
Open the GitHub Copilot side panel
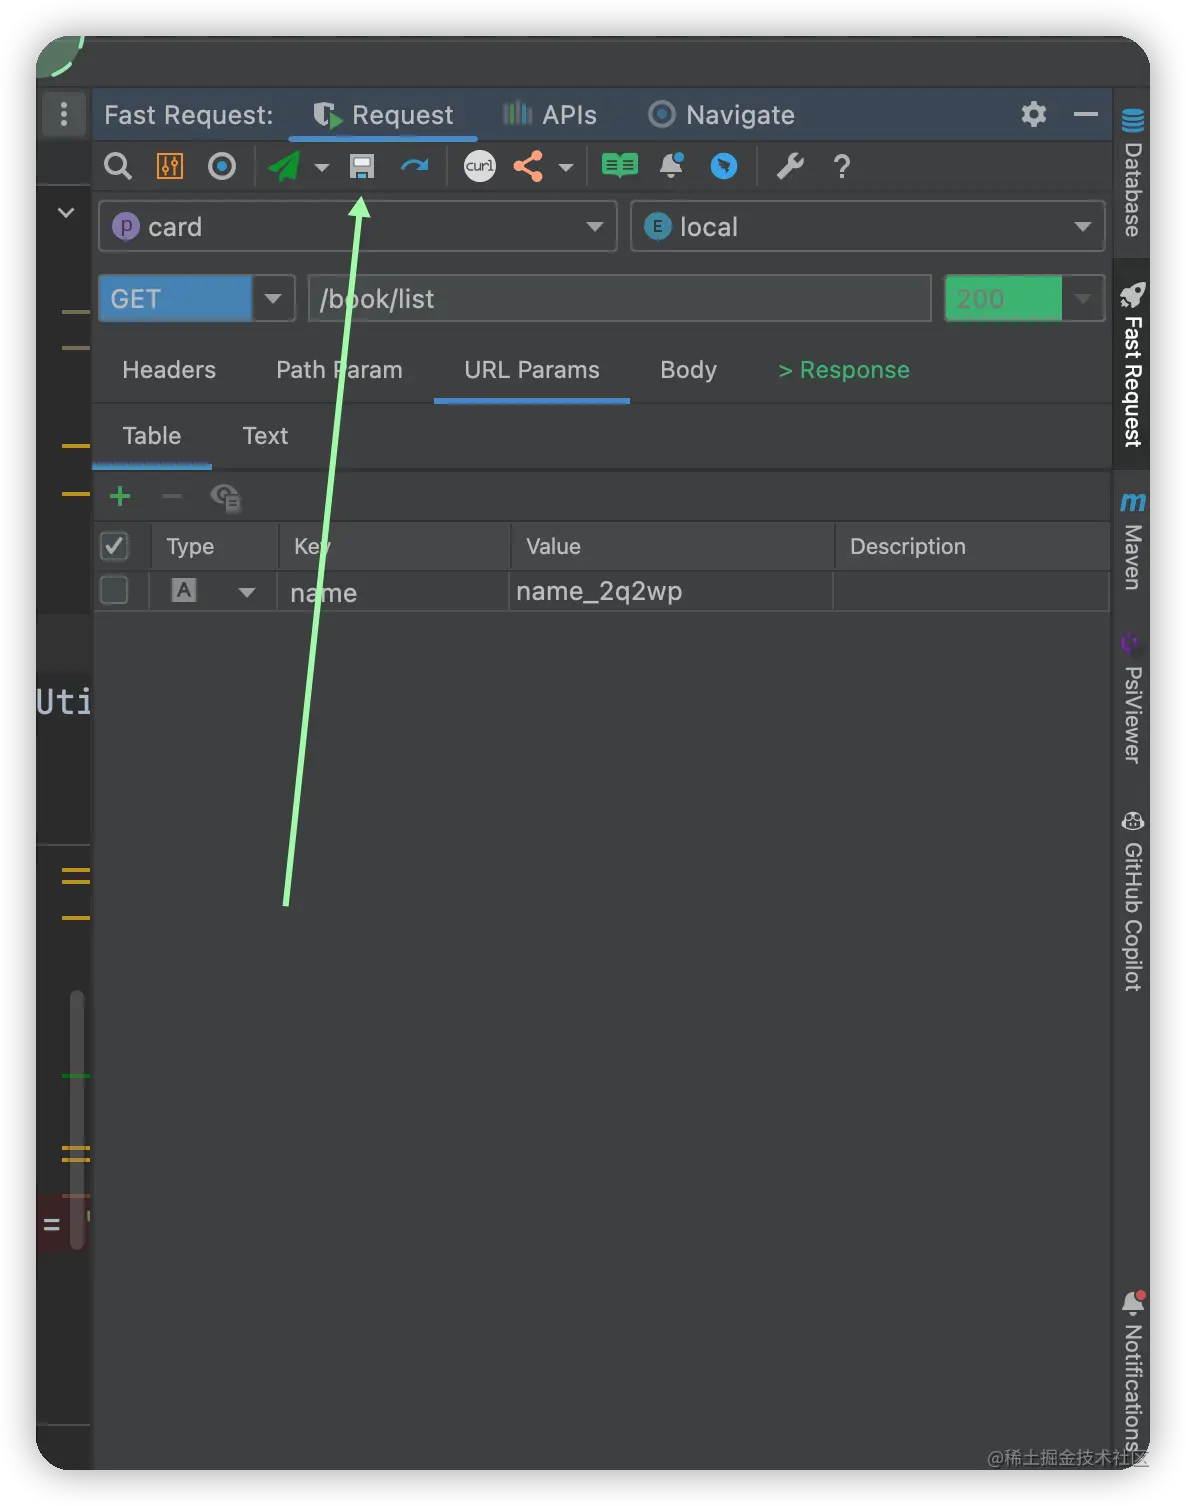click(1132, 902)
